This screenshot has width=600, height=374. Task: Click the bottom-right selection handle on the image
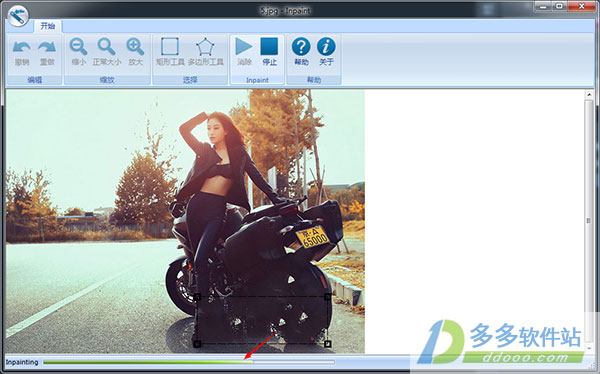328,344
